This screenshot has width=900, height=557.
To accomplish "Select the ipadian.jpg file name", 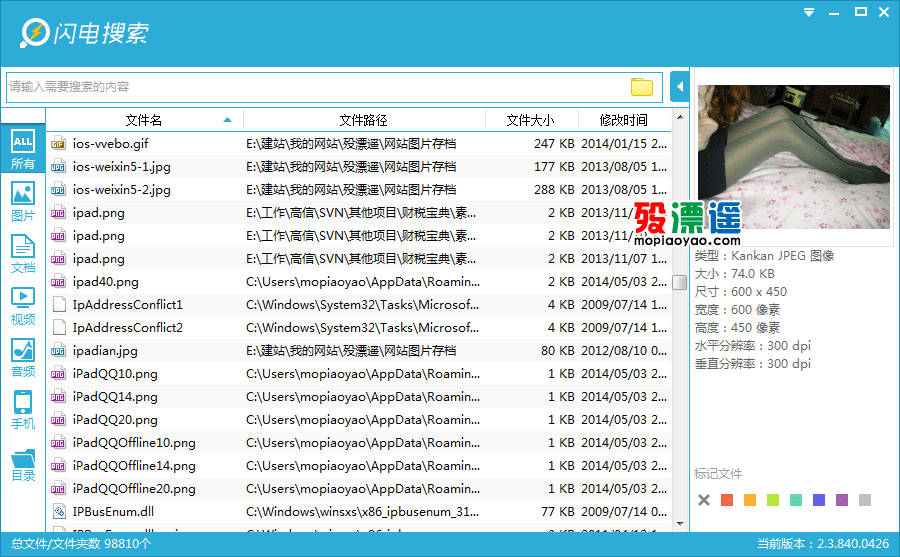I will pos(105,350).
